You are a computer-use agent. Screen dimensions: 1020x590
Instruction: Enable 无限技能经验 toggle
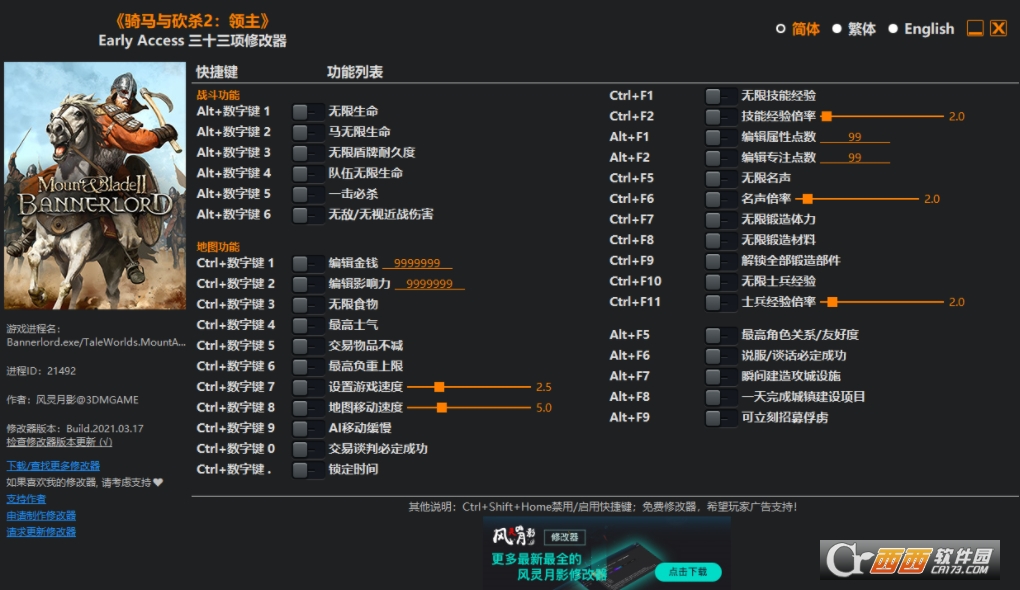[721, 96]
